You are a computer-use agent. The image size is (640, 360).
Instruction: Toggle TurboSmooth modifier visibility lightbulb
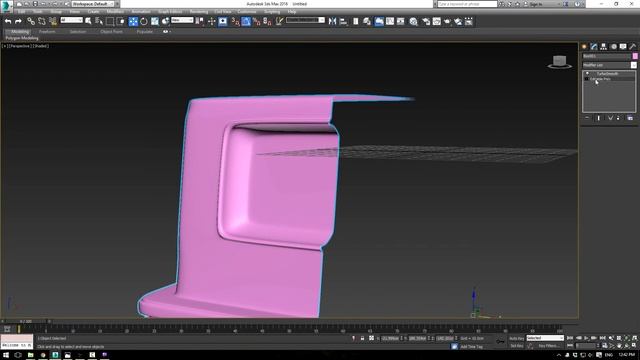587,73
